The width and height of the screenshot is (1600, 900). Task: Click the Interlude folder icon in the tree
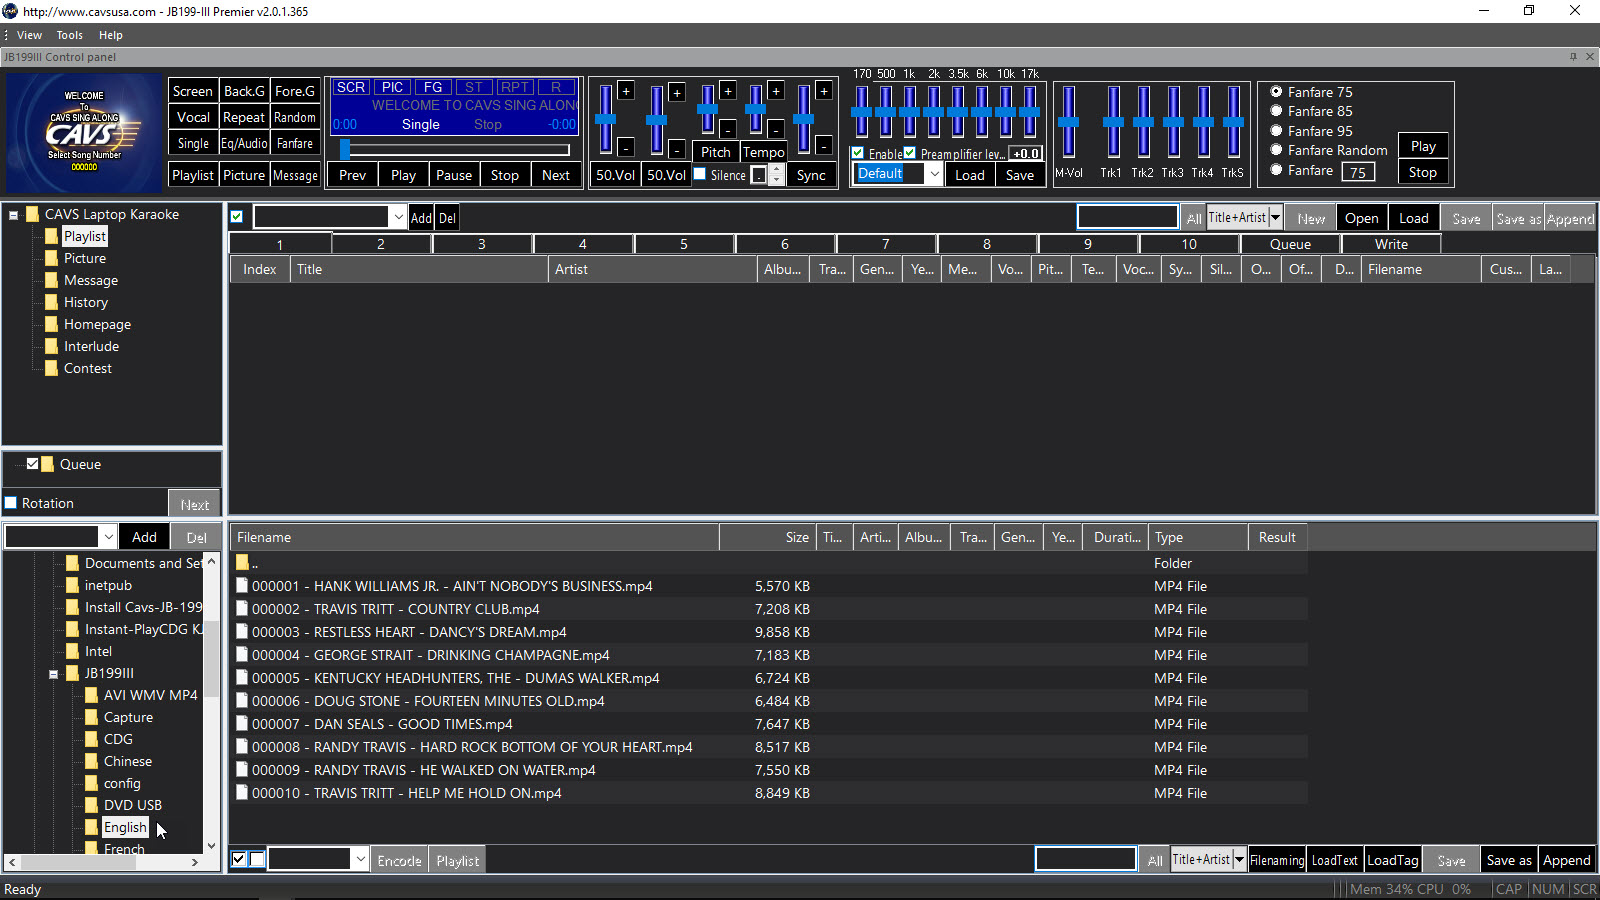pos(52,346)
